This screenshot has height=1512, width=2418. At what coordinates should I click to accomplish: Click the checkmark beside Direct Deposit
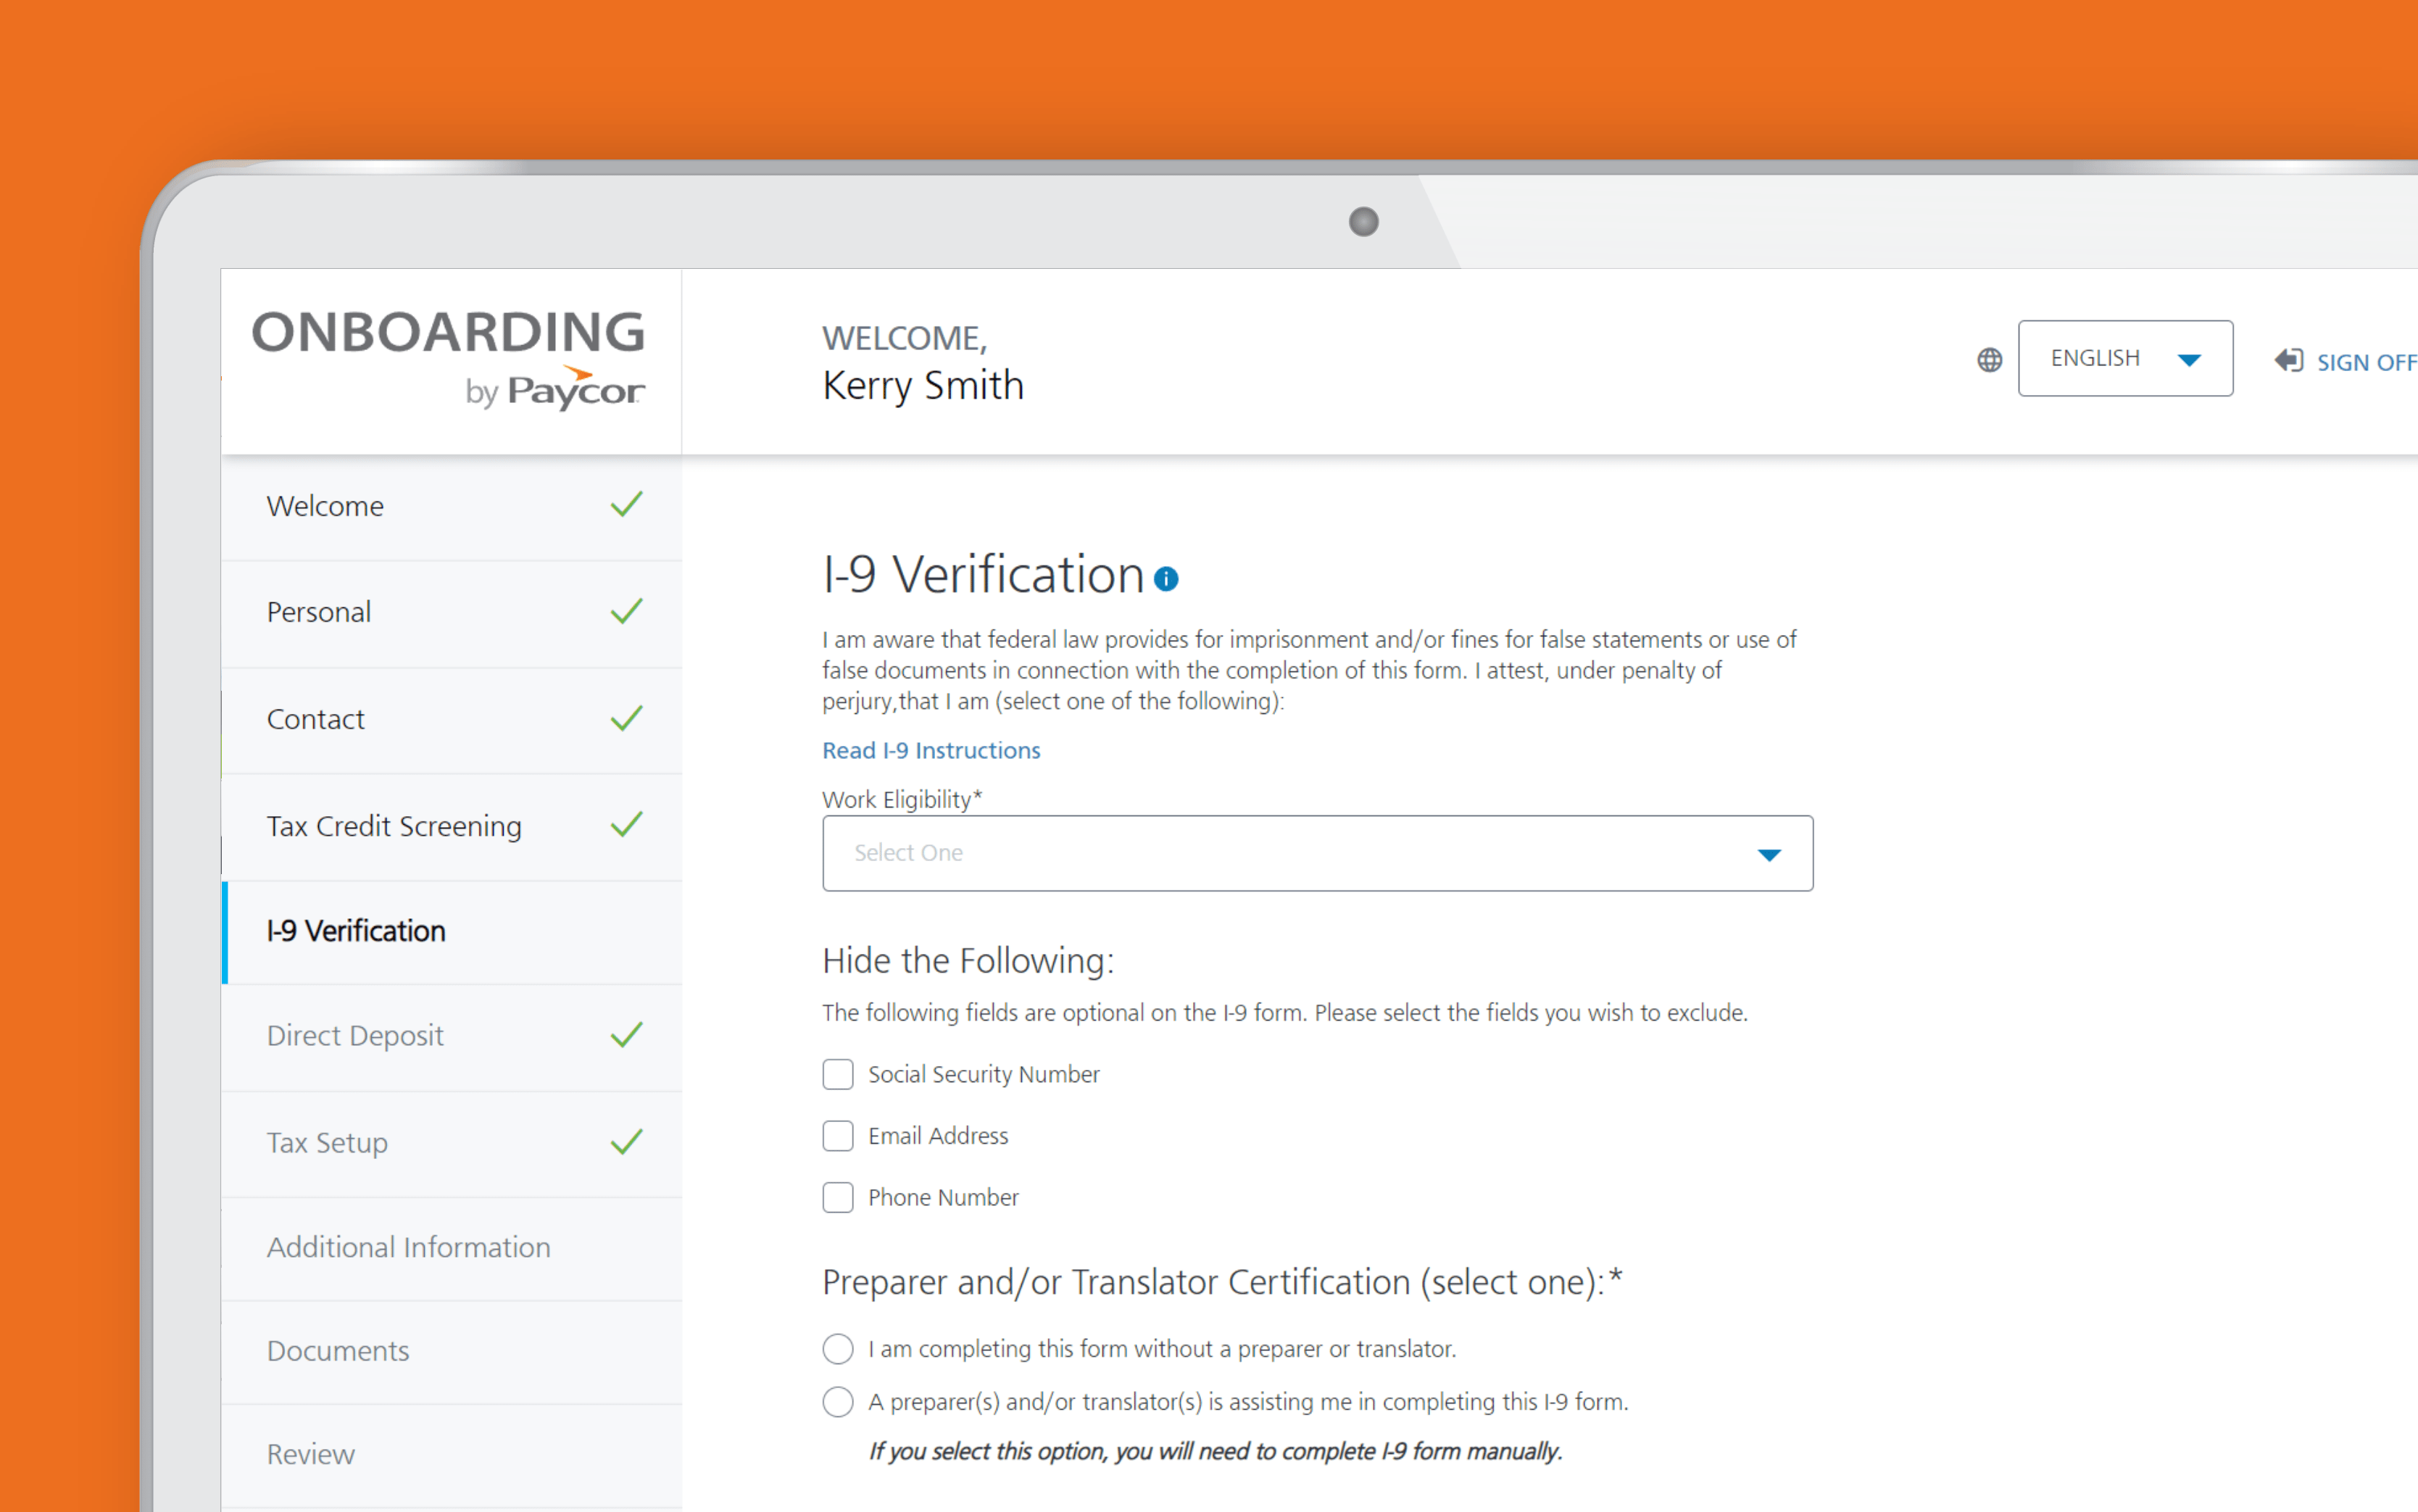click(x=626, y=1035)
